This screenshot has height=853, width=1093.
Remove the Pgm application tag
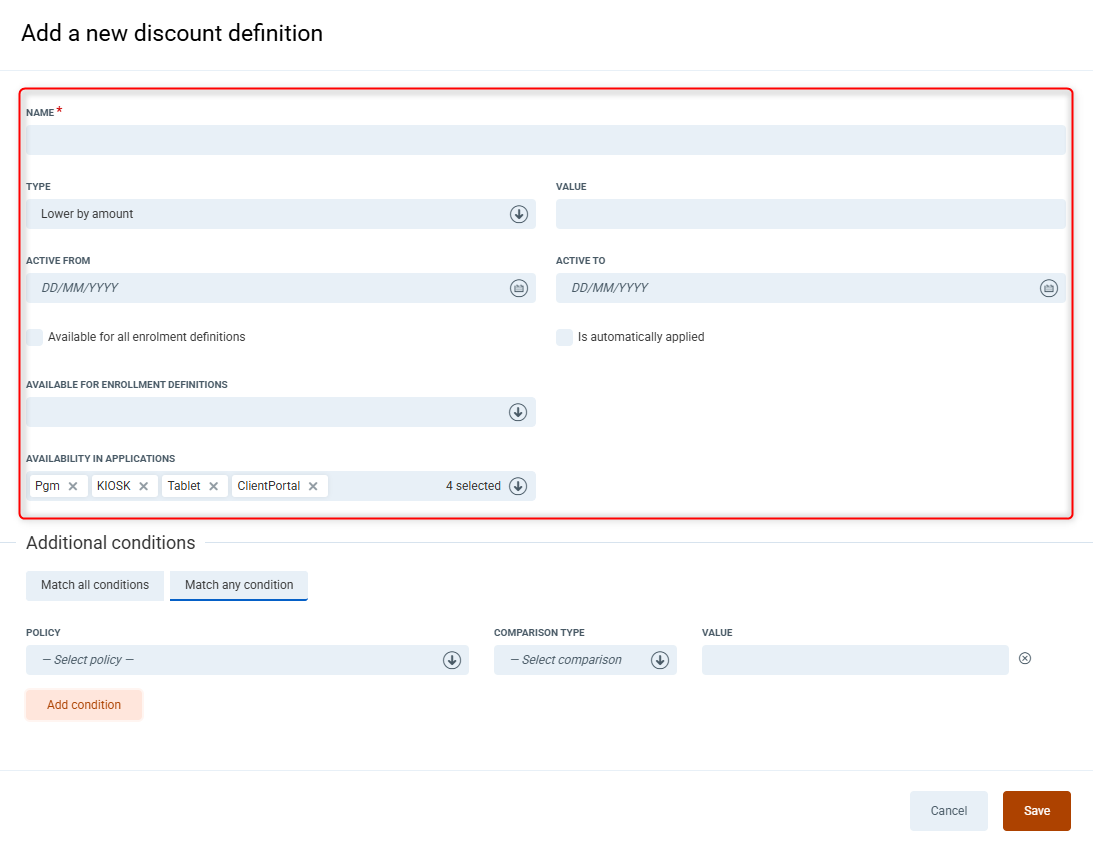pyautogui.click(x=73, y=487)
